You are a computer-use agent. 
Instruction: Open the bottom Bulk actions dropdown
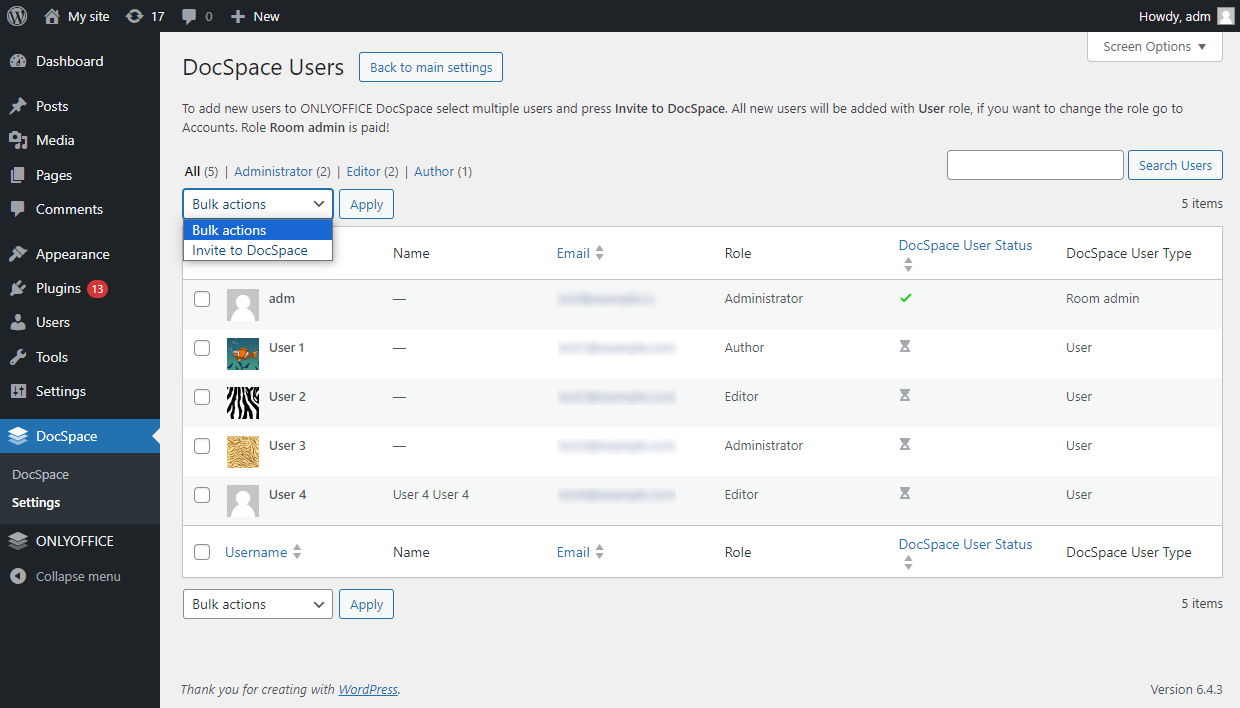click(257, 603)
